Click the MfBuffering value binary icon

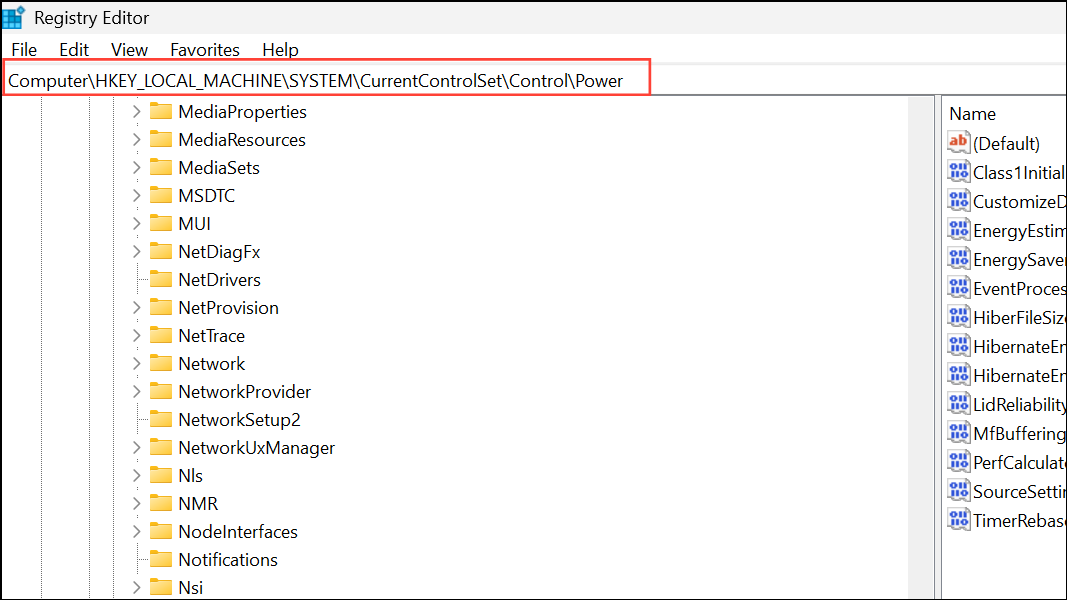click(958, 433)
